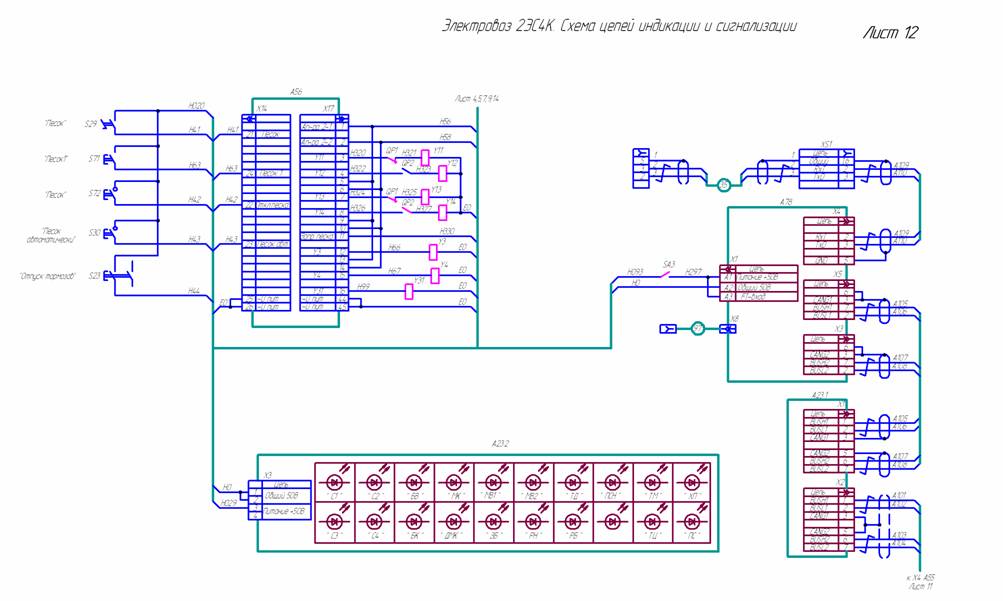
Task: Select the Y13 valve coil rectangle
Action: tap(425, 196)
